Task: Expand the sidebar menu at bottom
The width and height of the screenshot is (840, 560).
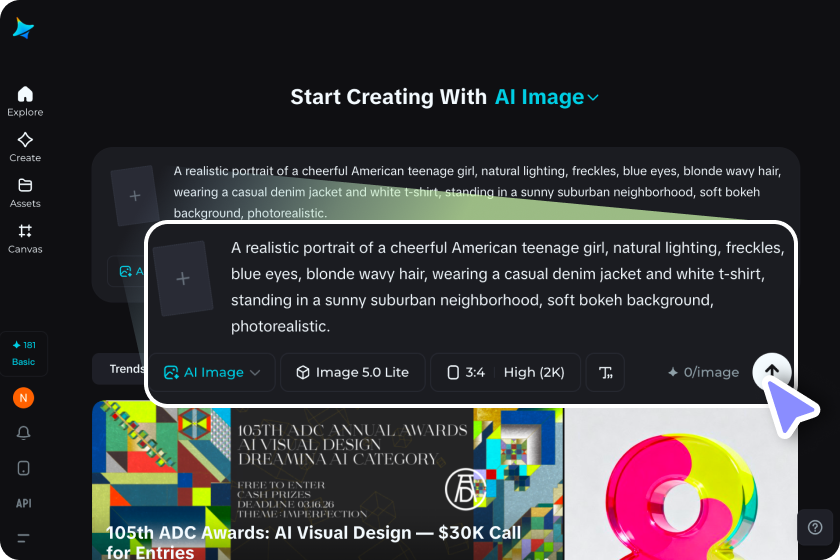Action: pos(24,538)
